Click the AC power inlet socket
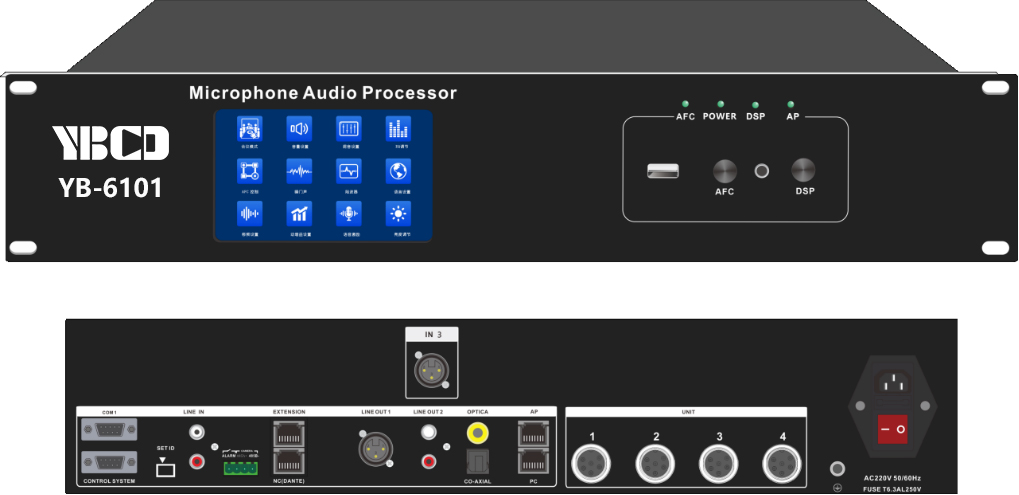The height and width of the screenshot is (495, 1019). click(892, 381)
